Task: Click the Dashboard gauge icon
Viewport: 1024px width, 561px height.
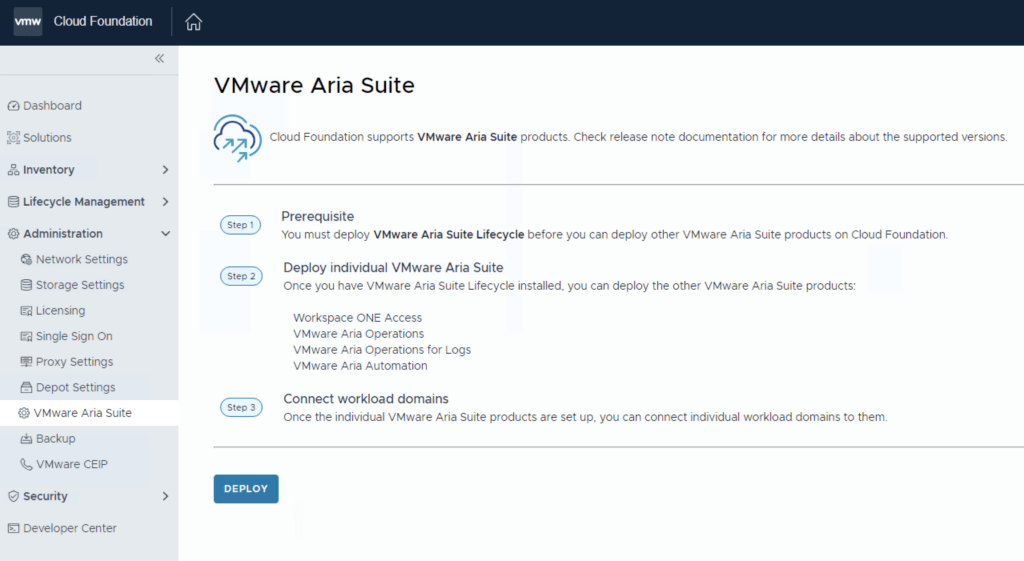Action: tap(13, 106)
